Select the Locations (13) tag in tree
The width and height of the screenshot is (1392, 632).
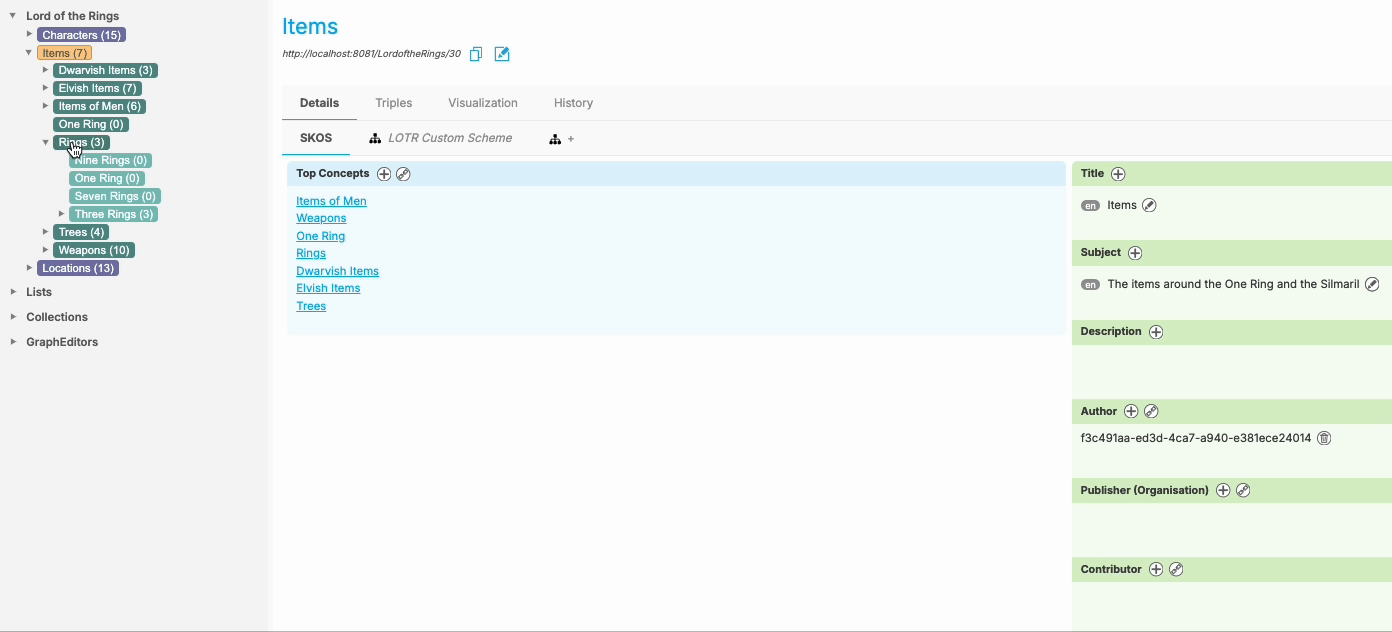(78, 268)
